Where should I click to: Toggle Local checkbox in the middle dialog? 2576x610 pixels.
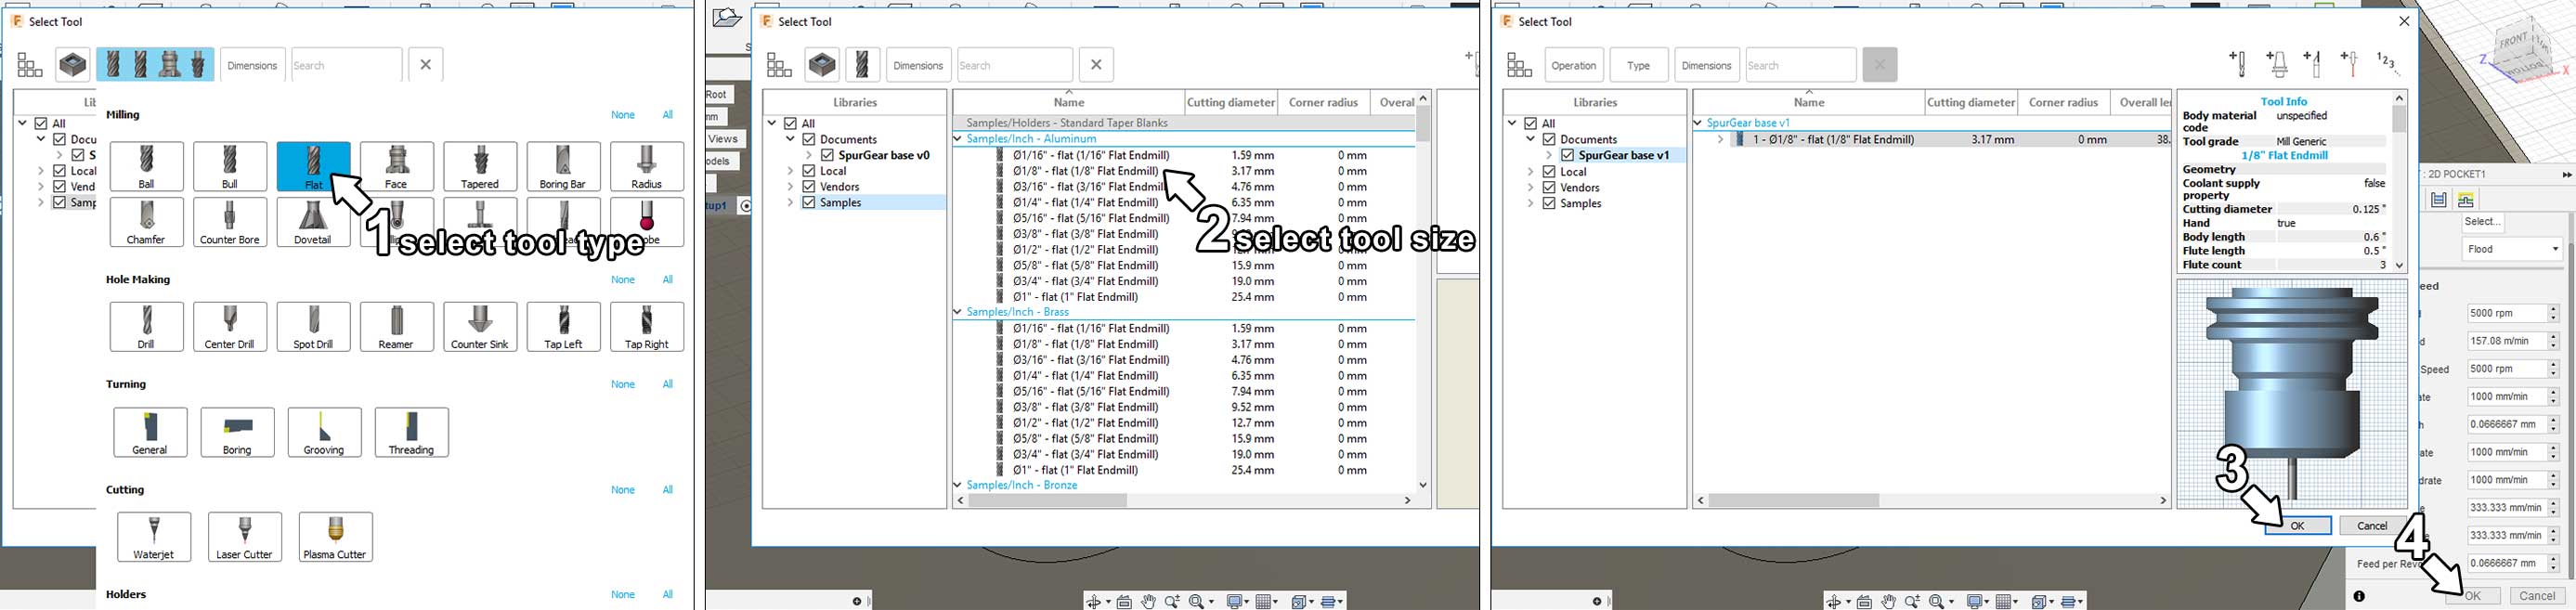[809, 171]
